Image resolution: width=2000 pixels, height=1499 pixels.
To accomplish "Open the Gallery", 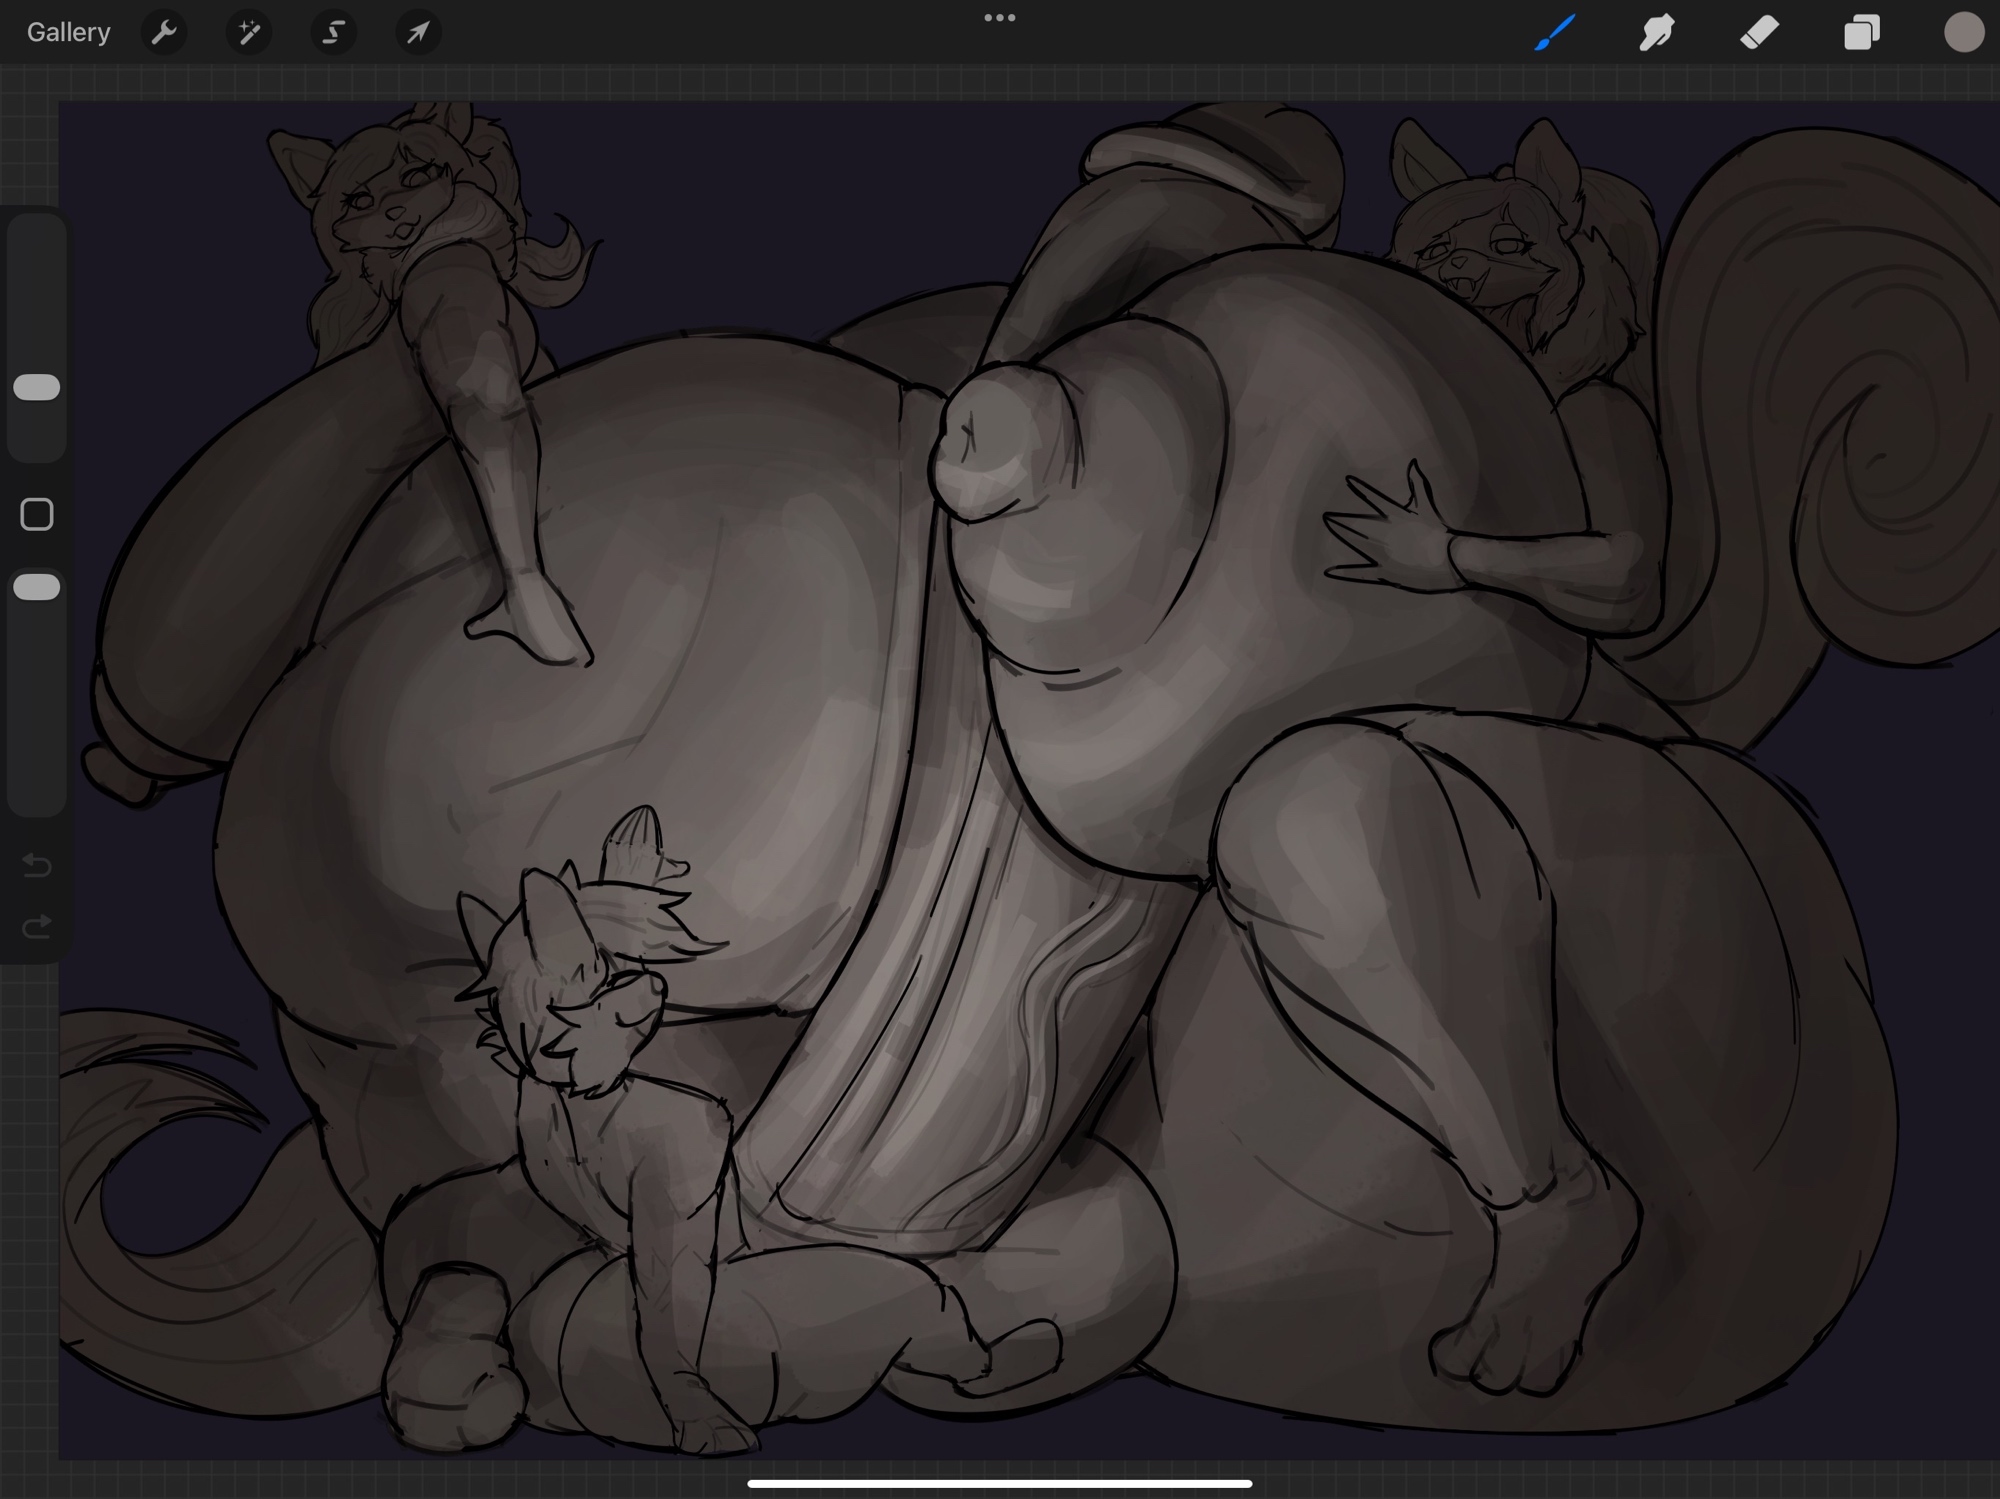I will [68, 33].
